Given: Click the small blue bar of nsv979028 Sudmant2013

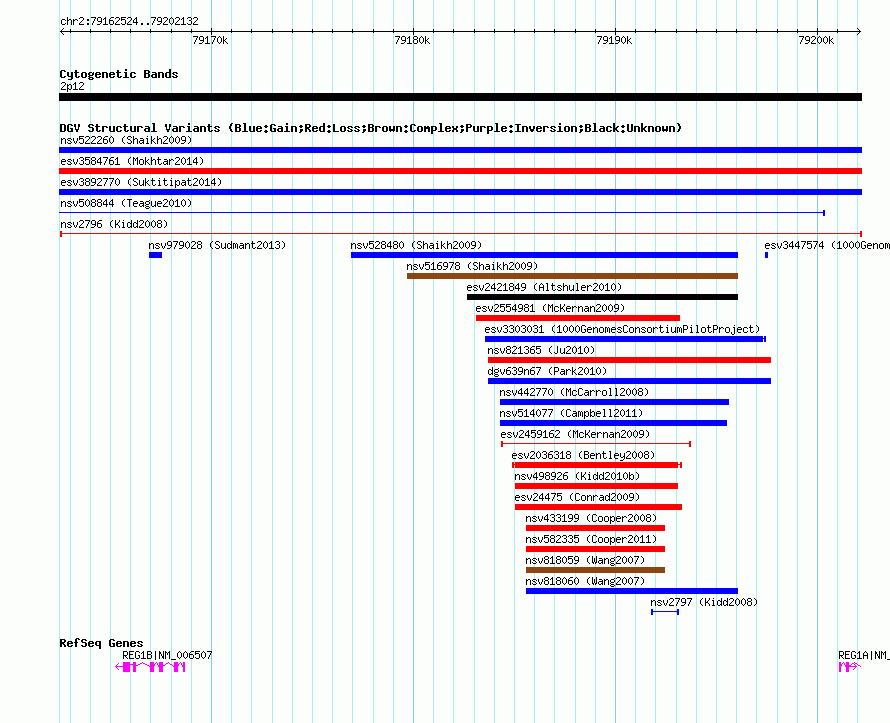Looking at the screenshot, I should click(156, 255).
